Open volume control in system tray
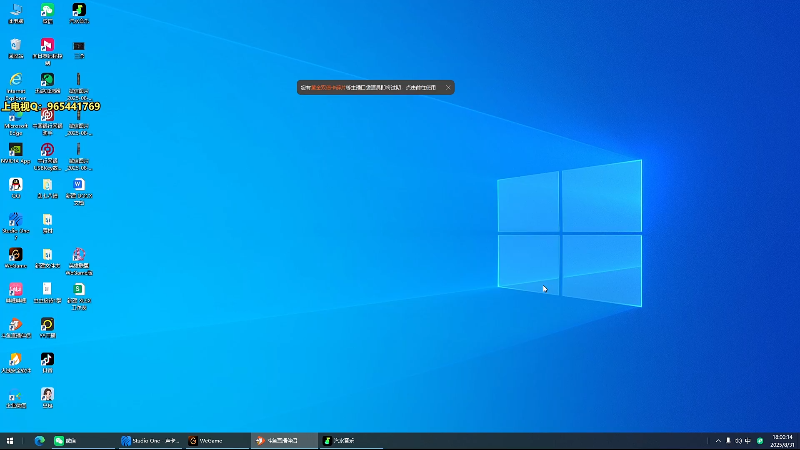The image size is (800, 450). [x=738, y=441]
